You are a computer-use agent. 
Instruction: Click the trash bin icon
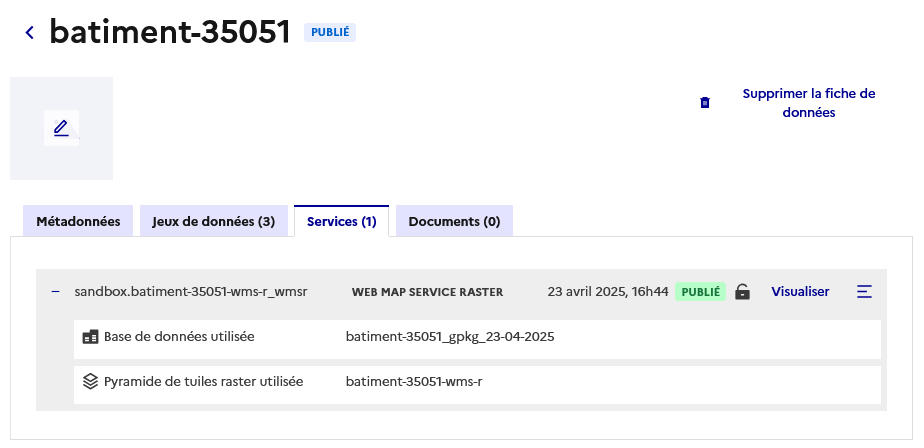point(705,102)
